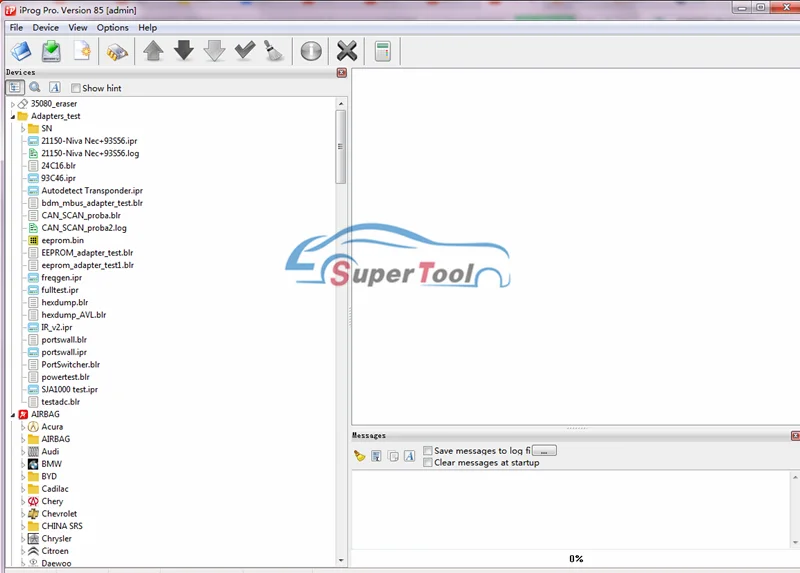Select freqgen.ipr item
This screenshot has height=573, width=800.
point(61,278)
